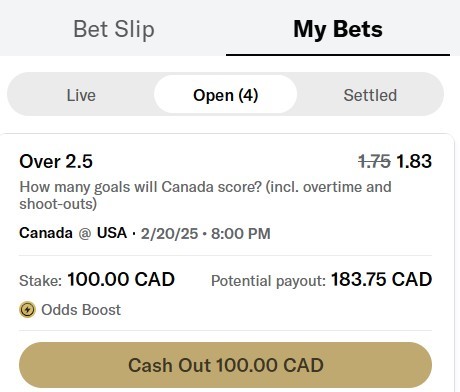This screenshot has width=460, height=392.
Task: Click the boosted odds 1.83
Action: pos(414,161)
